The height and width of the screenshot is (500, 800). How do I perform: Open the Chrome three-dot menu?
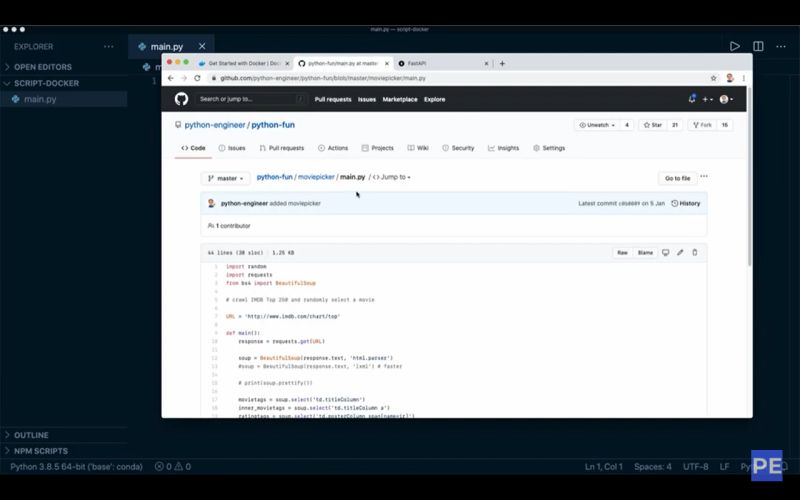click(x=744, y=78)
